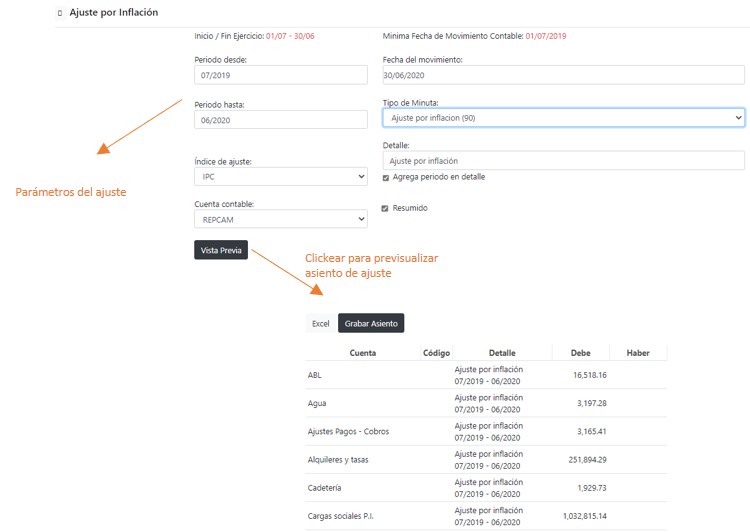Viewport: 750px width, 532px height.
Task: Click the Detalle text input
Action: point(563,161)
